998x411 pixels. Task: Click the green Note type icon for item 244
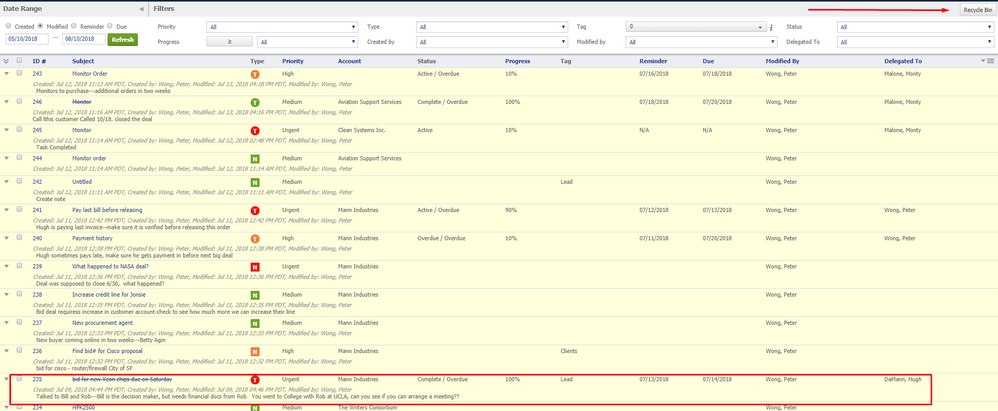(255, 158)
